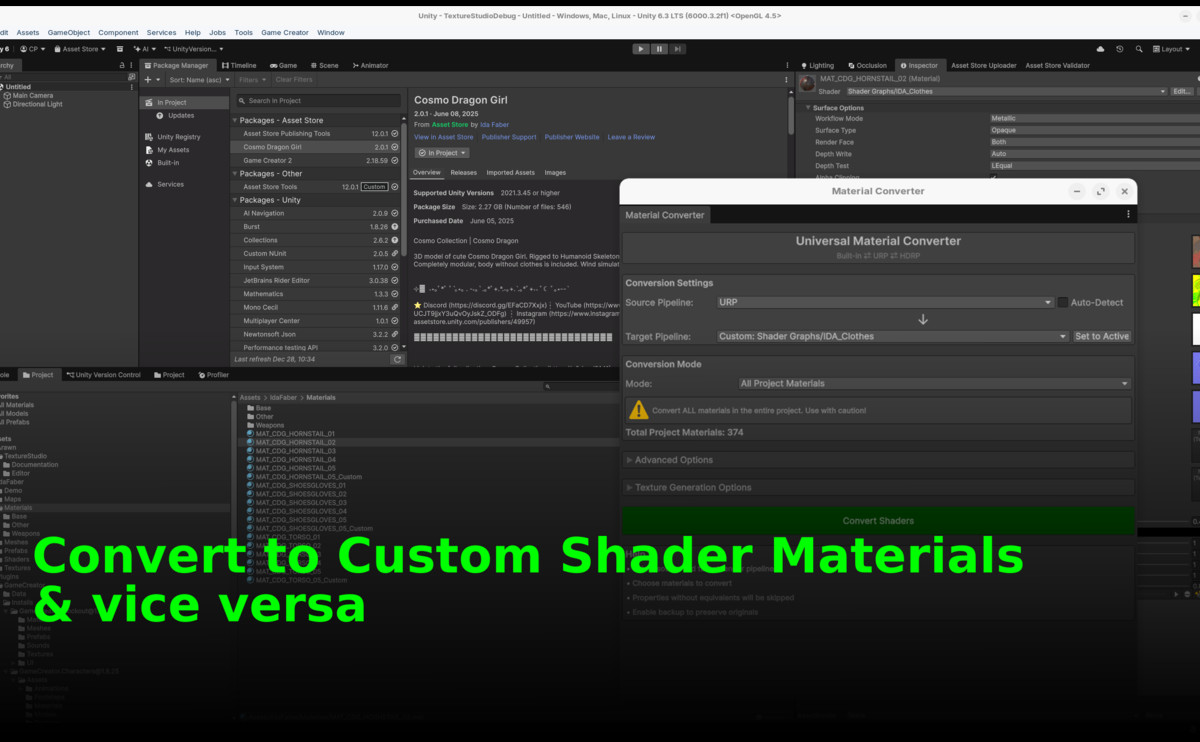The image size is (1200, 742).
Task: Open the Component menu
Action: [118, 32]
